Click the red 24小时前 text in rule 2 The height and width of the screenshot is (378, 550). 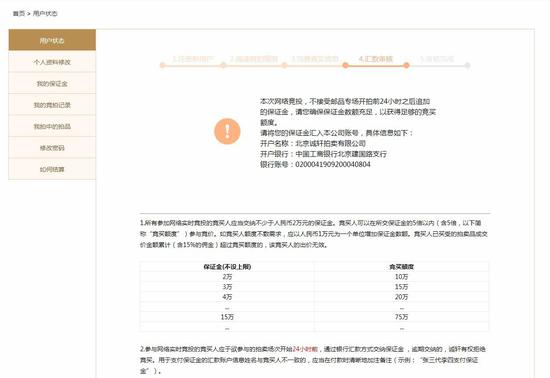click(x=305, y=349)
